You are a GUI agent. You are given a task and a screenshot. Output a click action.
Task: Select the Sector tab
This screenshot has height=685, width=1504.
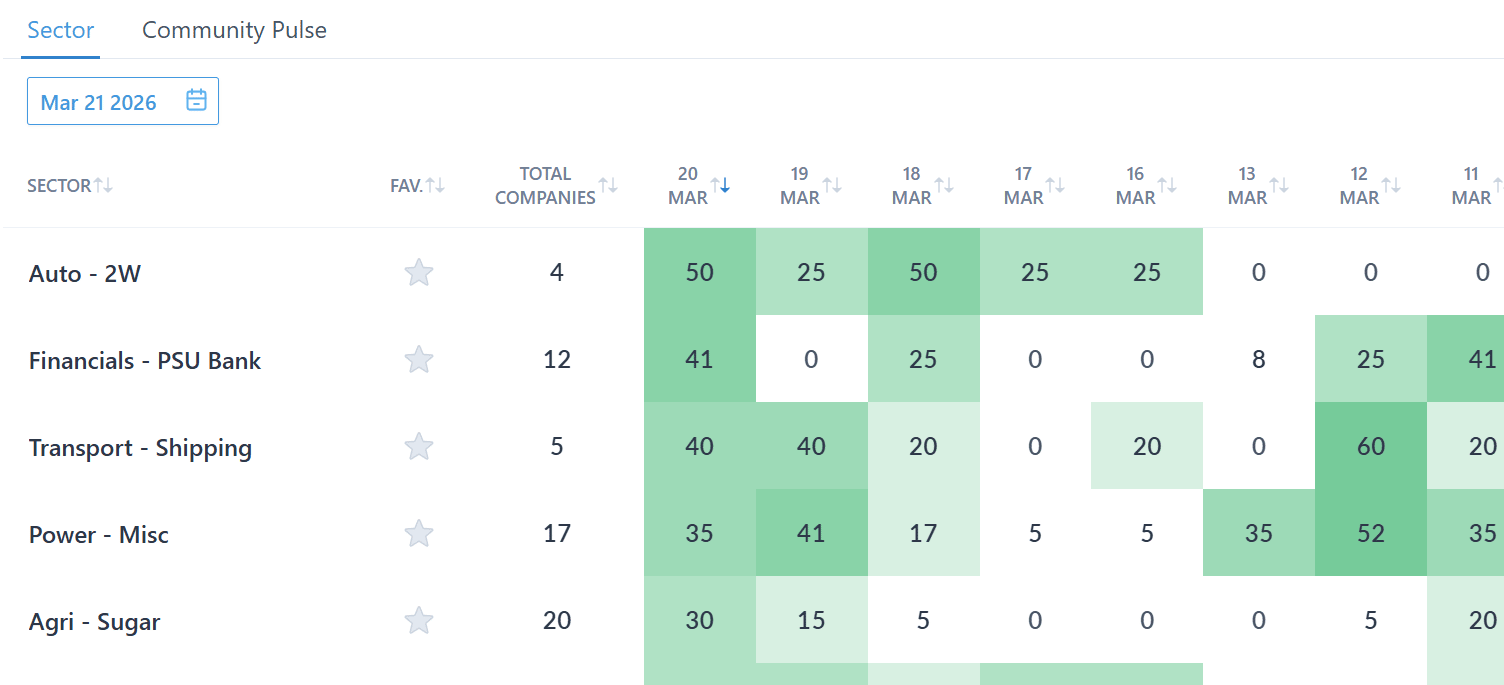tap(61, 30)
